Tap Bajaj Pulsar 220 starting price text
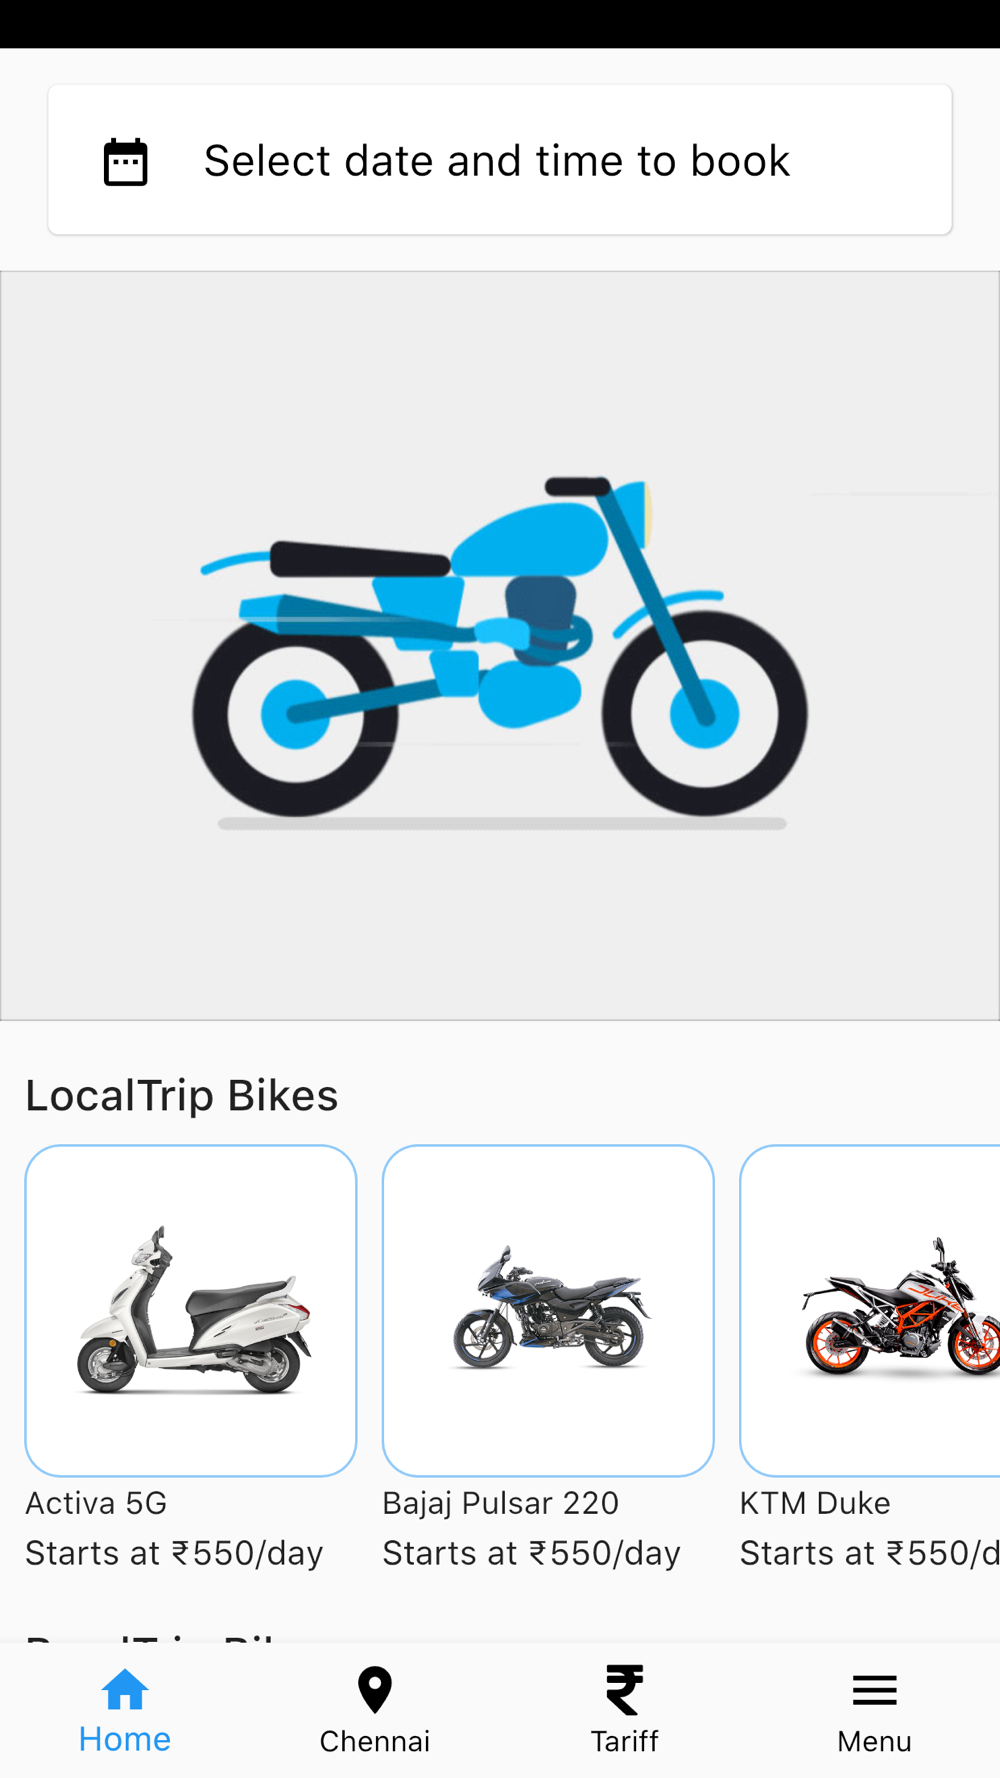Image resolution: width=1000 pixels, height=1778 pixels. point(531,1553)
